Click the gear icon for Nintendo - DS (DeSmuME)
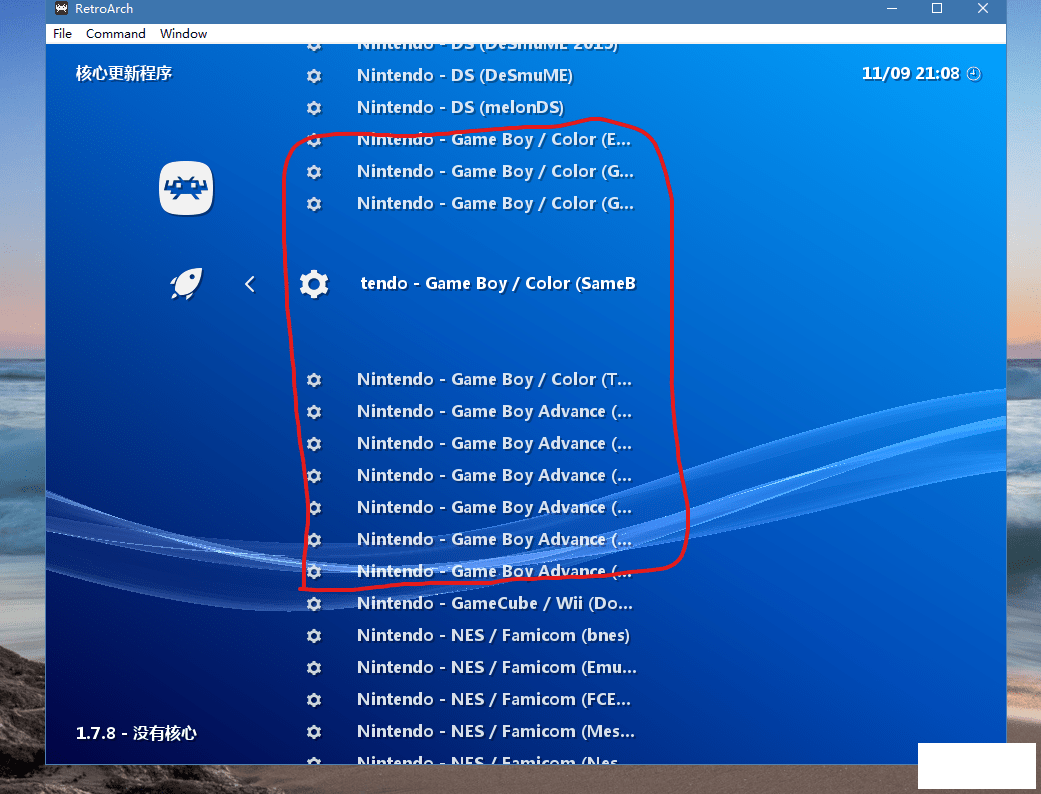Viewport: 1041px width, 794px height. (x=314, y=76)
